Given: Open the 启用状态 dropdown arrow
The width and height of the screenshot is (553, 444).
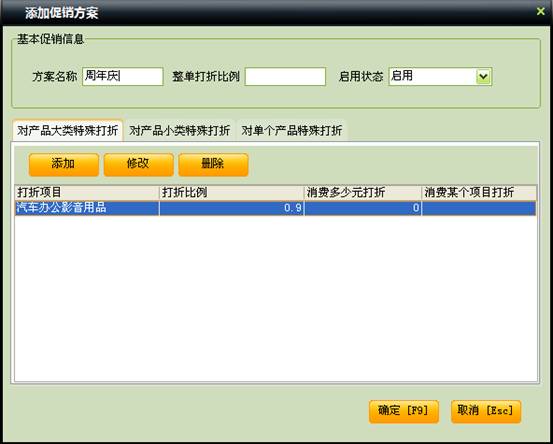Looking at the screenshot, I should (x=483, y=77).
